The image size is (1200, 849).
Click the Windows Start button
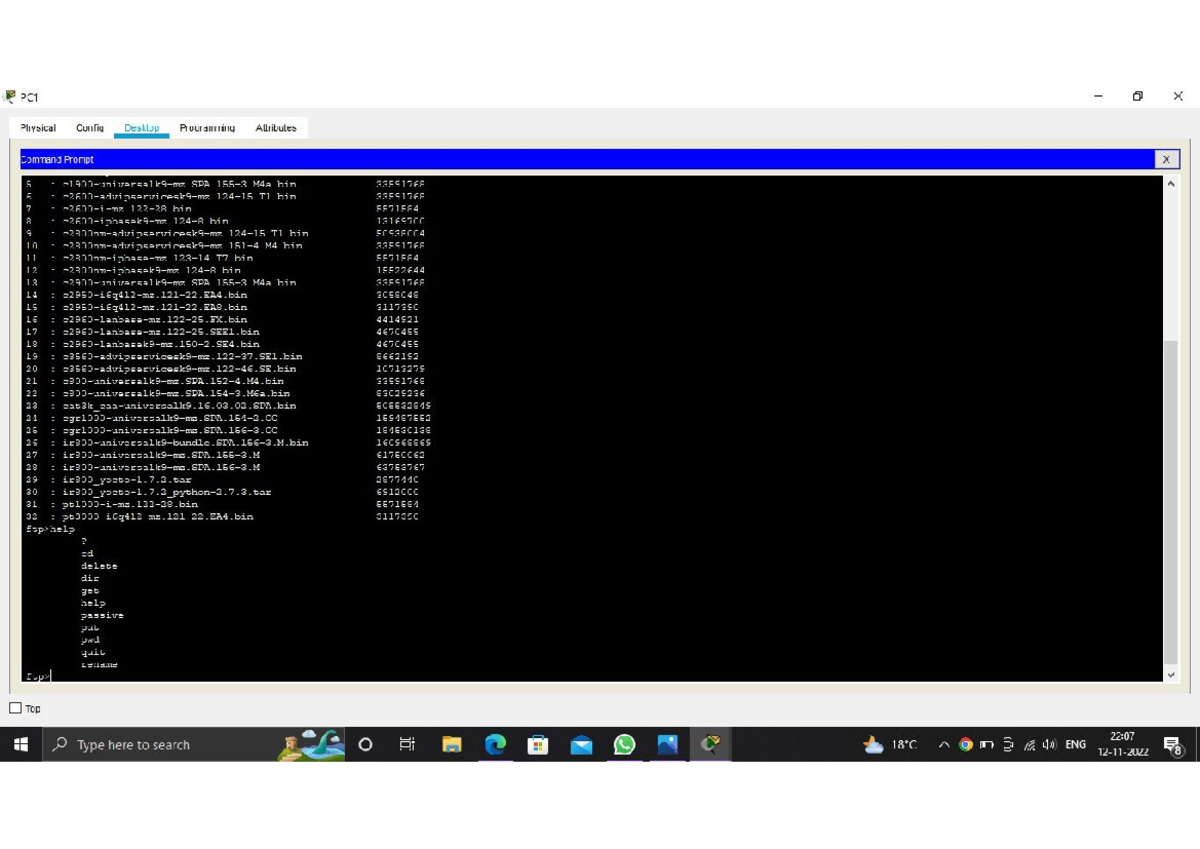pyautogui.click(x=20, y=744)
